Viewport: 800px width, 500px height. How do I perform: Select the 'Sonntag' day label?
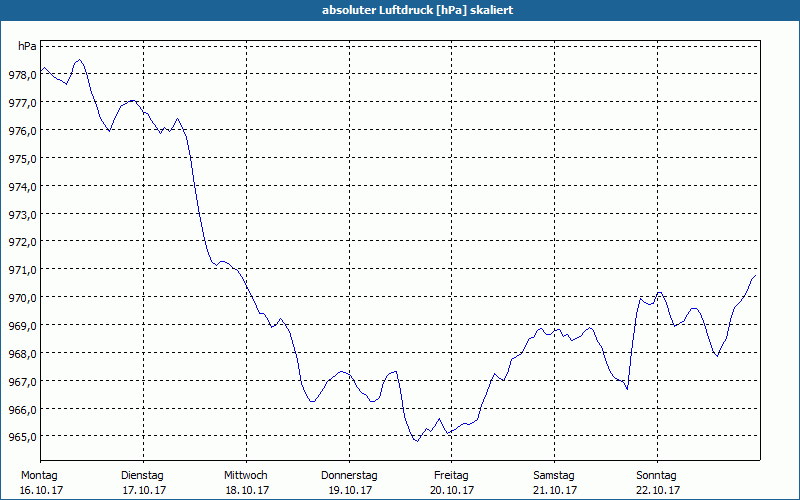(656, 476)
